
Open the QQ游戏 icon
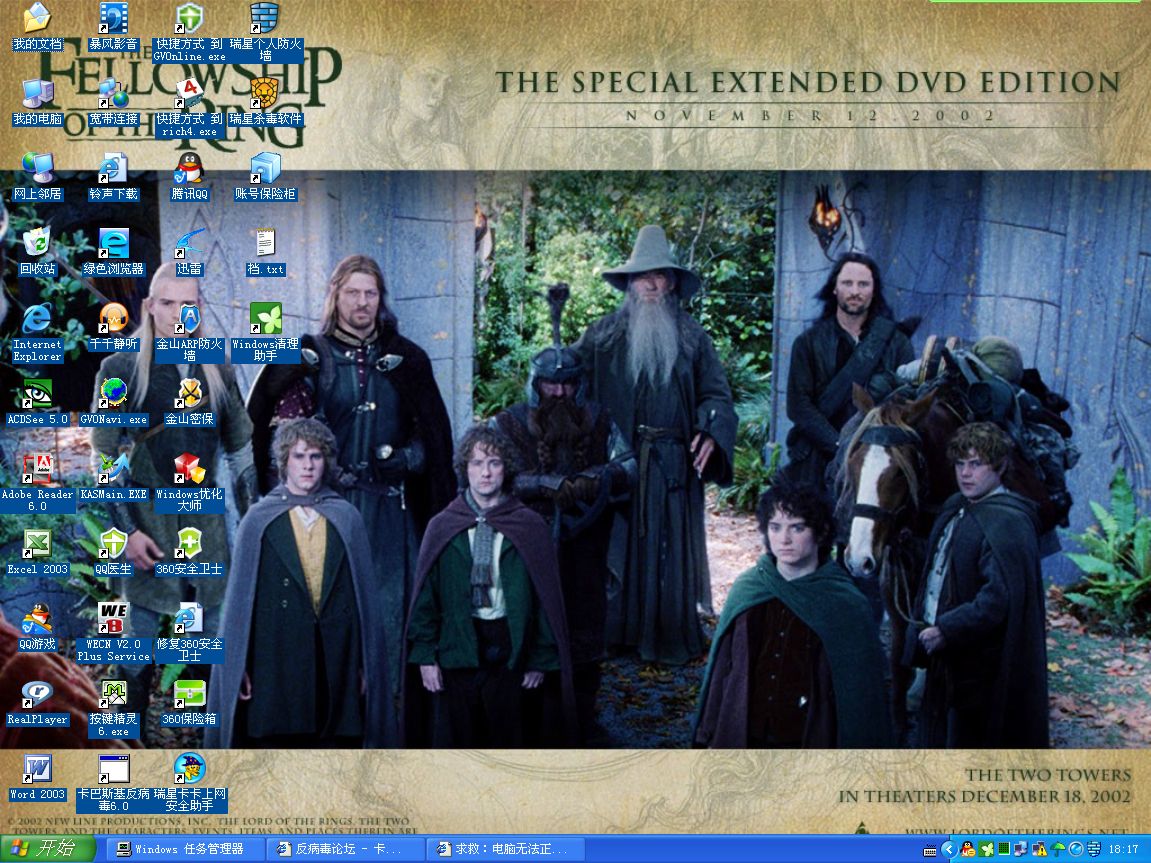point(37,627)
